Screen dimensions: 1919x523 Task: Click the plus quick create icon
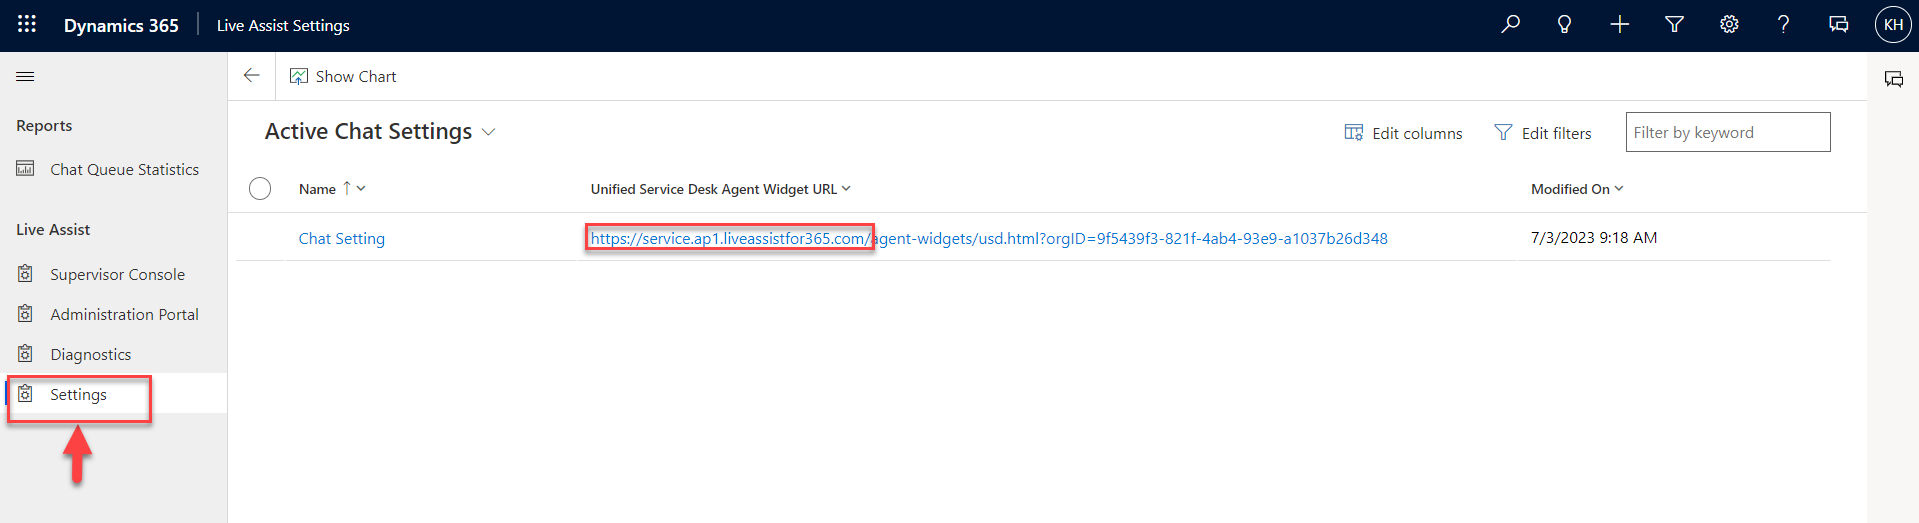tap(1620, 24)
